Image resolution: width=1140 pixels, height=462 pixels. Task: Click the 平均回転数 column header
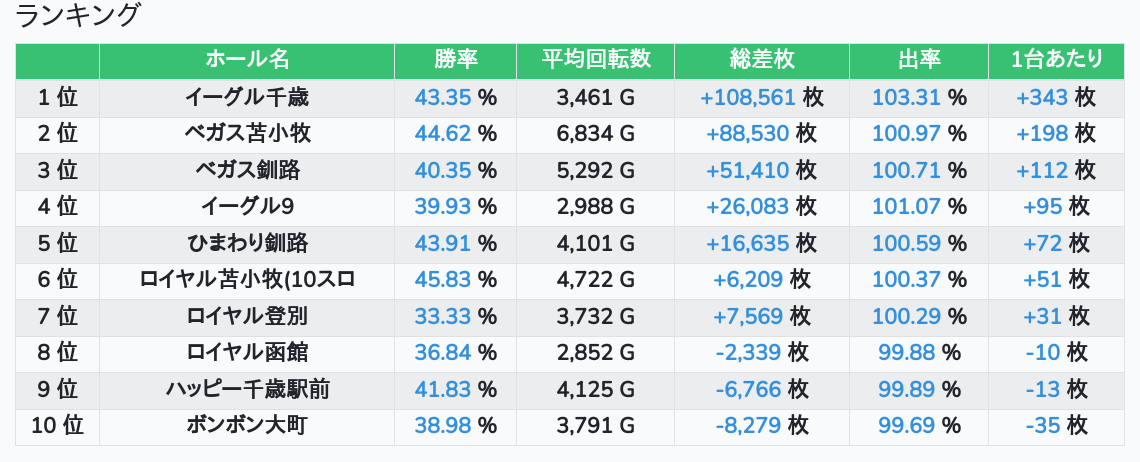595,60
